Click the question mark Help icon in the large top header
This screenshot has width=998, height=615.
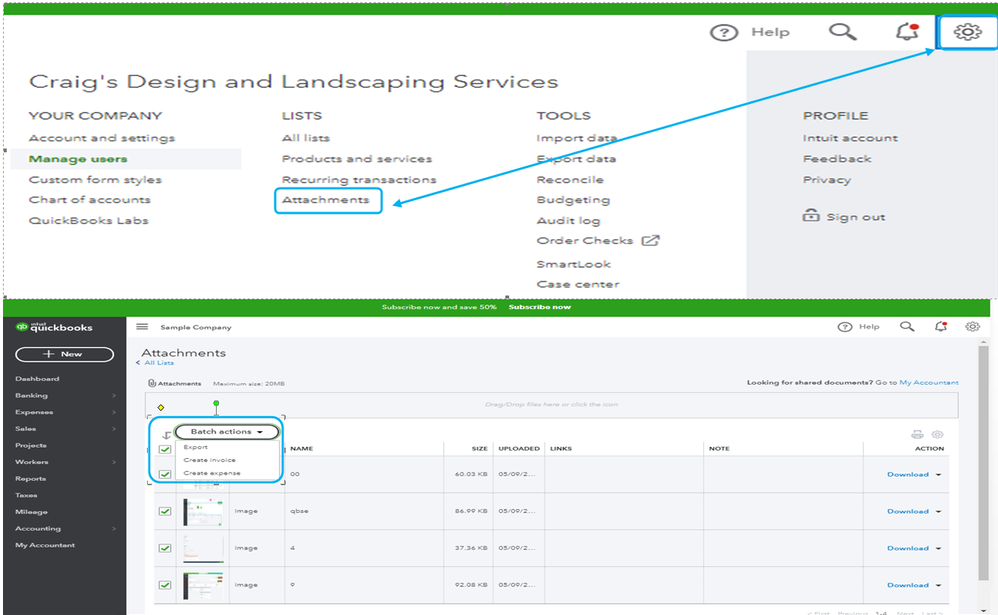point(724,32)
